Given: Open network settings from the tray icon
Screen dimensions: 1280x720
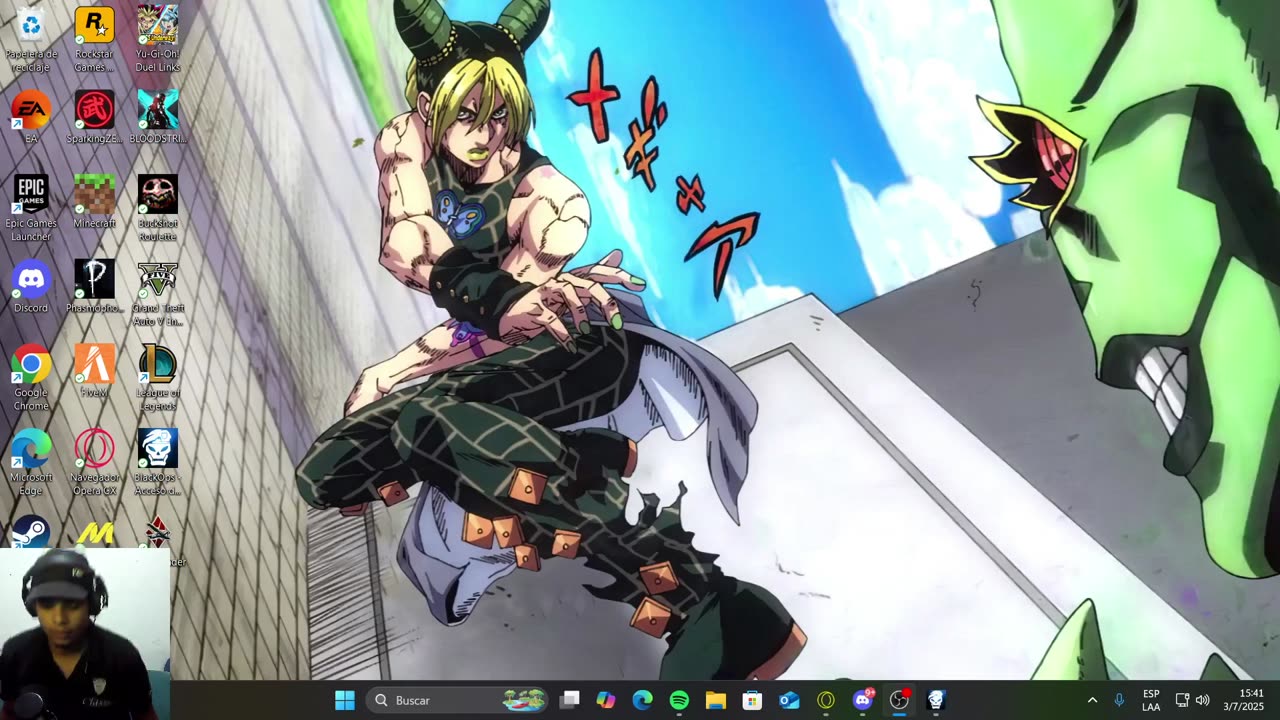Looking at the screenshot, I should point(1182,700).
